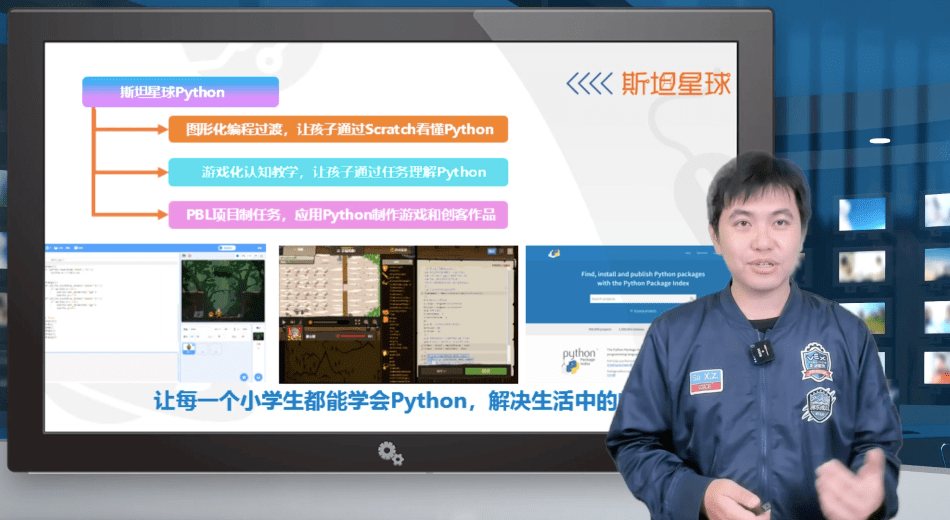950x520 pixels.
Task: Select the pink PBL项目制任务 box
Action: (x=338, y=214)
